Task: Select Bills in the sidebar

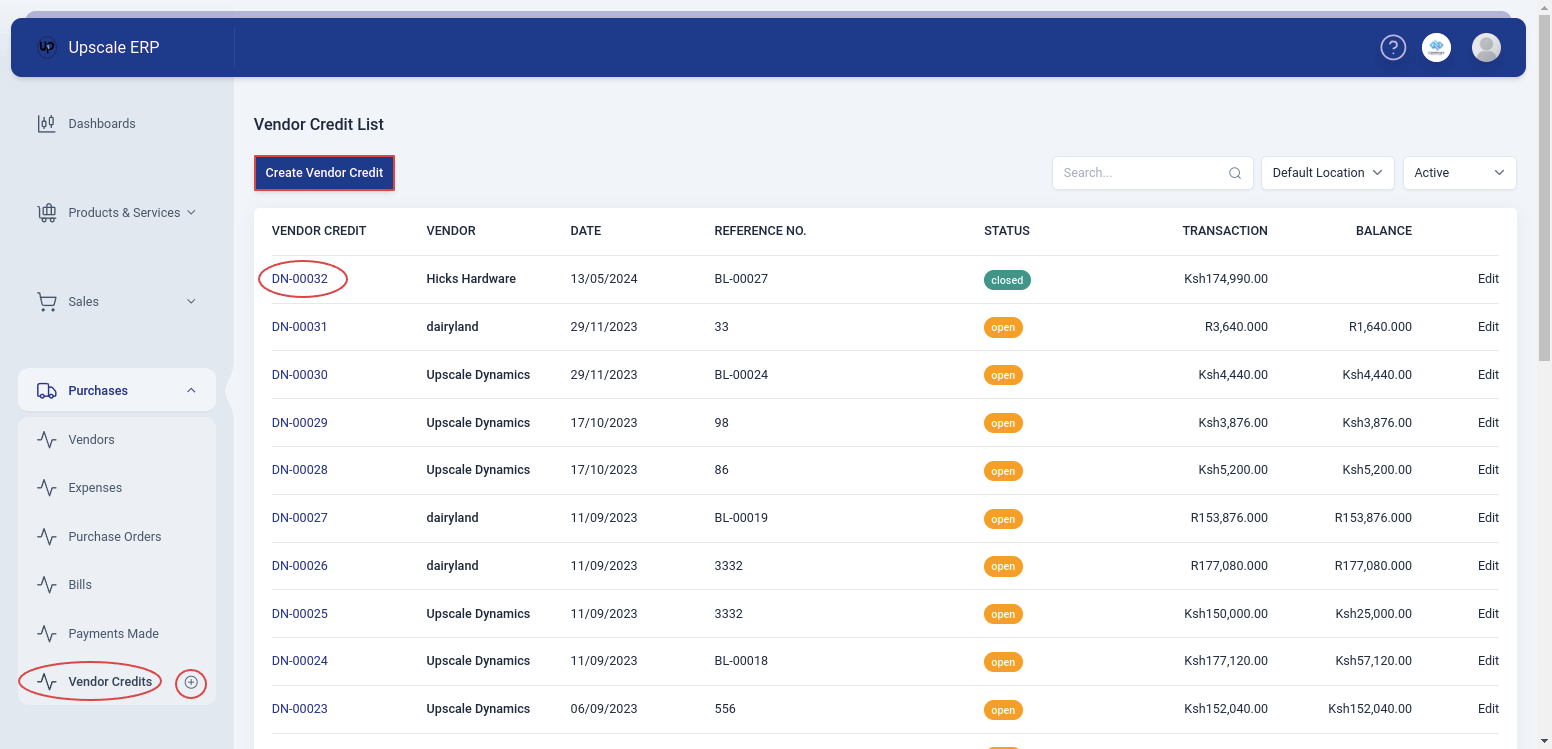Action: pos(80,585)
